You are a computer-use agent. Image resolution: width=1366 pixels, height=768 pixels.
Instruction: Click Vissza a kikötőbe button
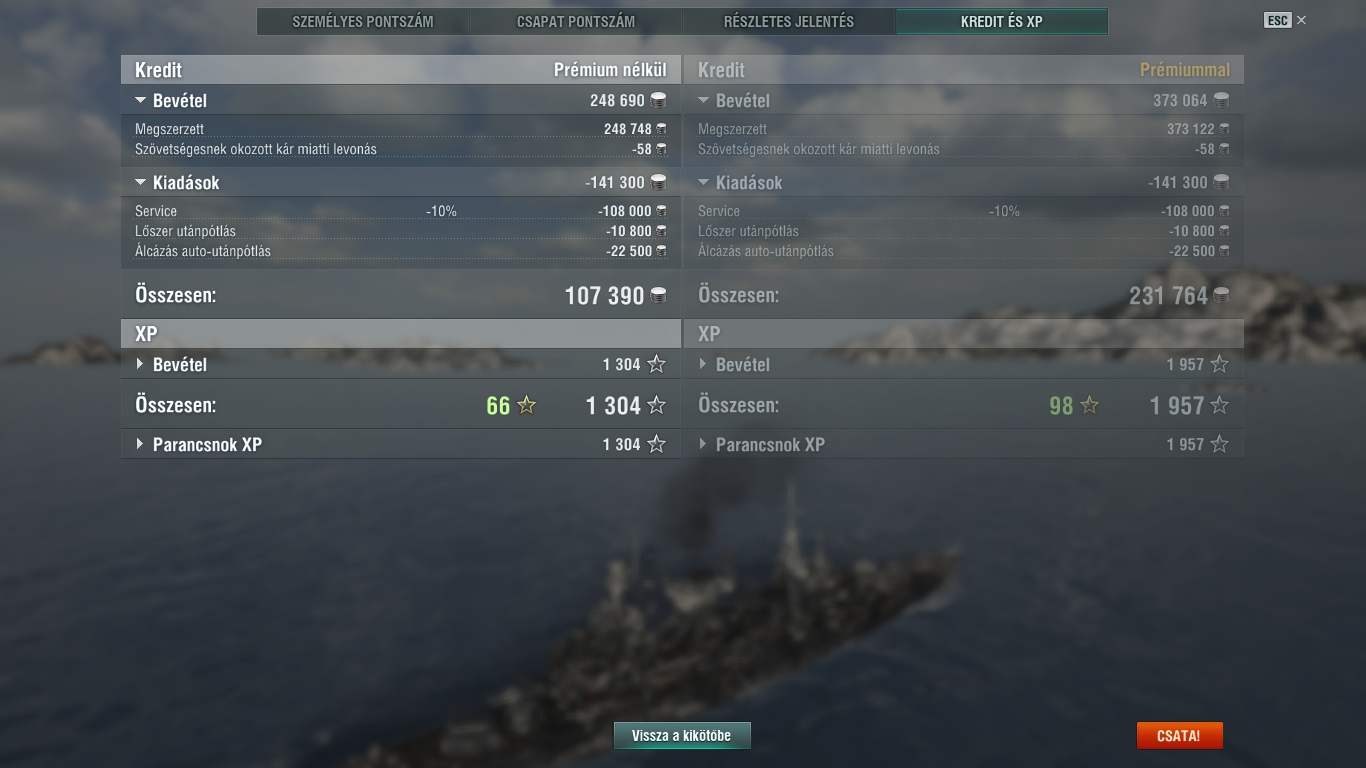pyautogui.click(x=682, y=736)
